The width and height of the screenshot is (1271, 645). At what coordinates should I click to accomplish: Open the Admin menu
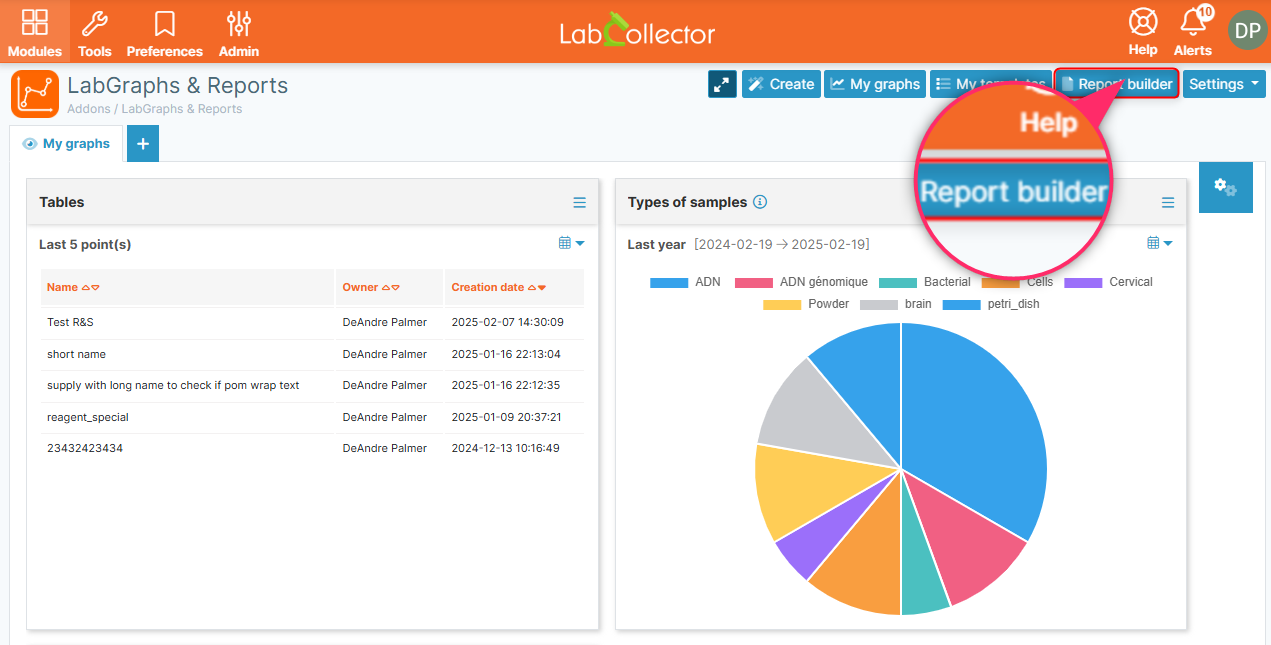click(x=239, y=32)
